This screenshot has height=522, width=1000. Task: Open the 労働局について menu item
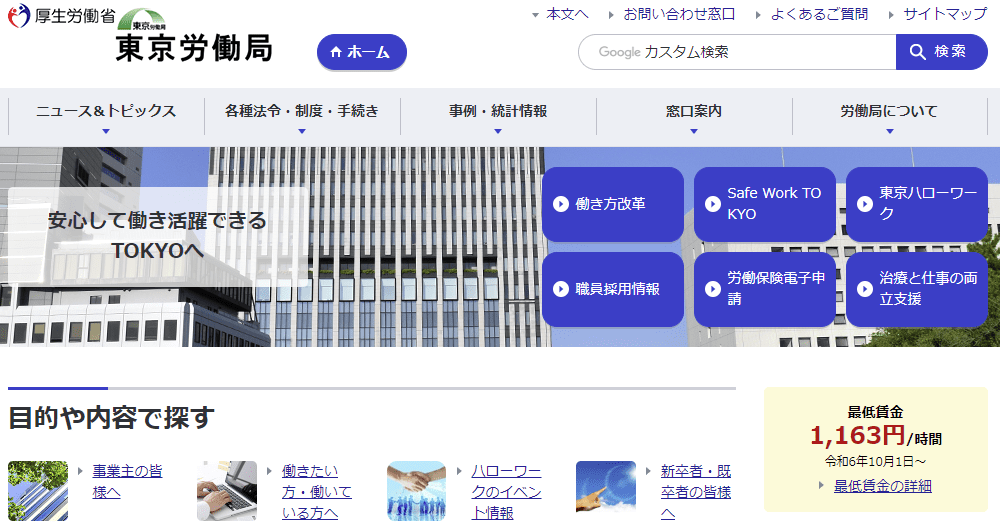889,112
